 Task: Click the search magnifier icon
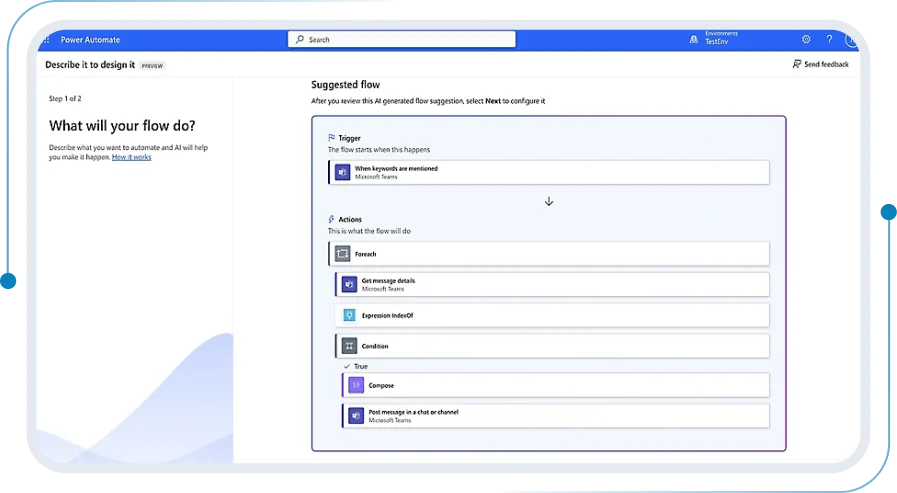click(300, 39)
